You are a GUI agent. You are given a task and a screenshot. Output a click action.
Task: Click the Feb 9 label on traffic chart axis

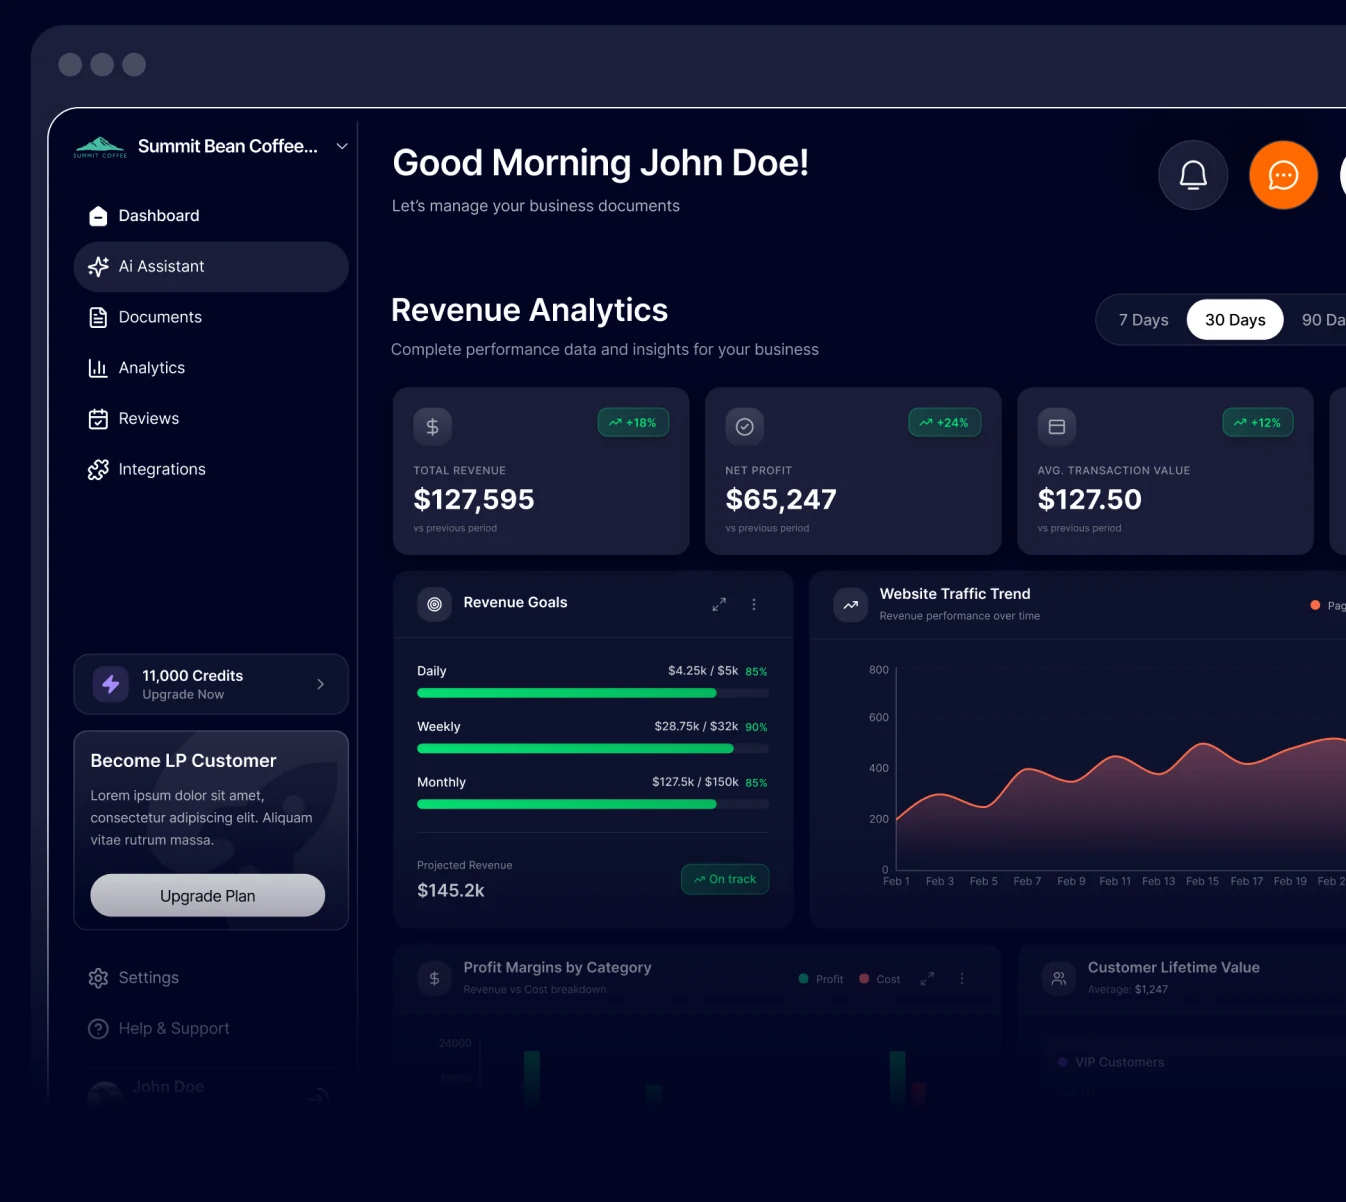(1071, 881)
